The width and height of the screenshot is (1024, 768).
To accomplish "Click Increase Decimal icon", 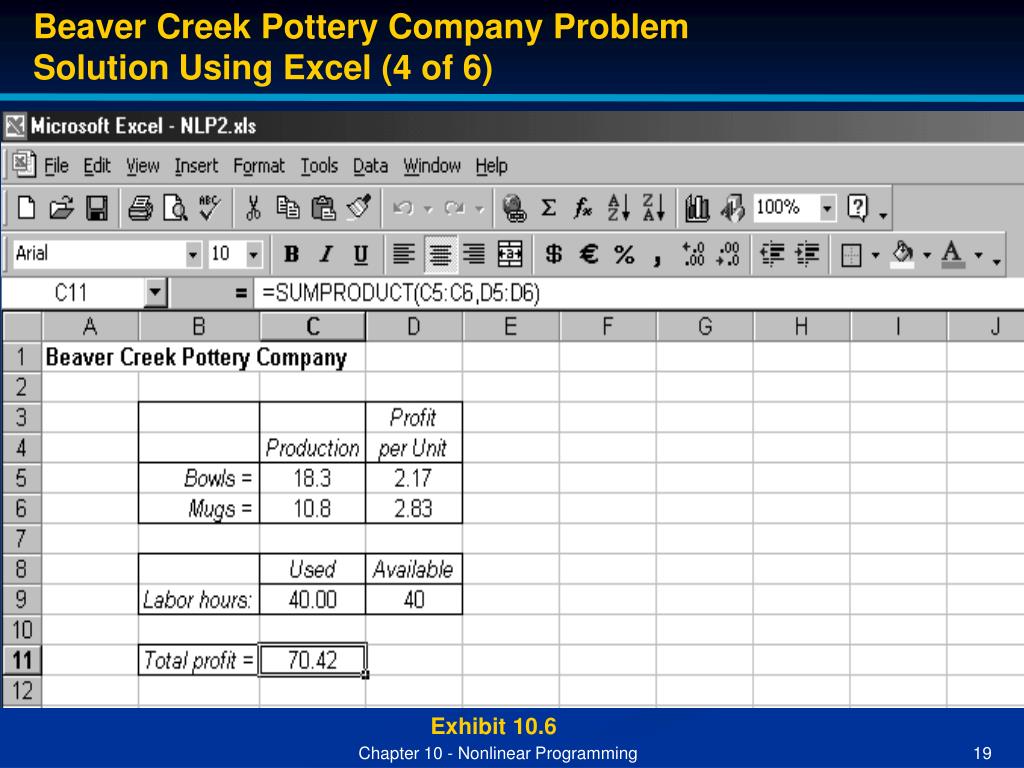I will click(693, 254).
